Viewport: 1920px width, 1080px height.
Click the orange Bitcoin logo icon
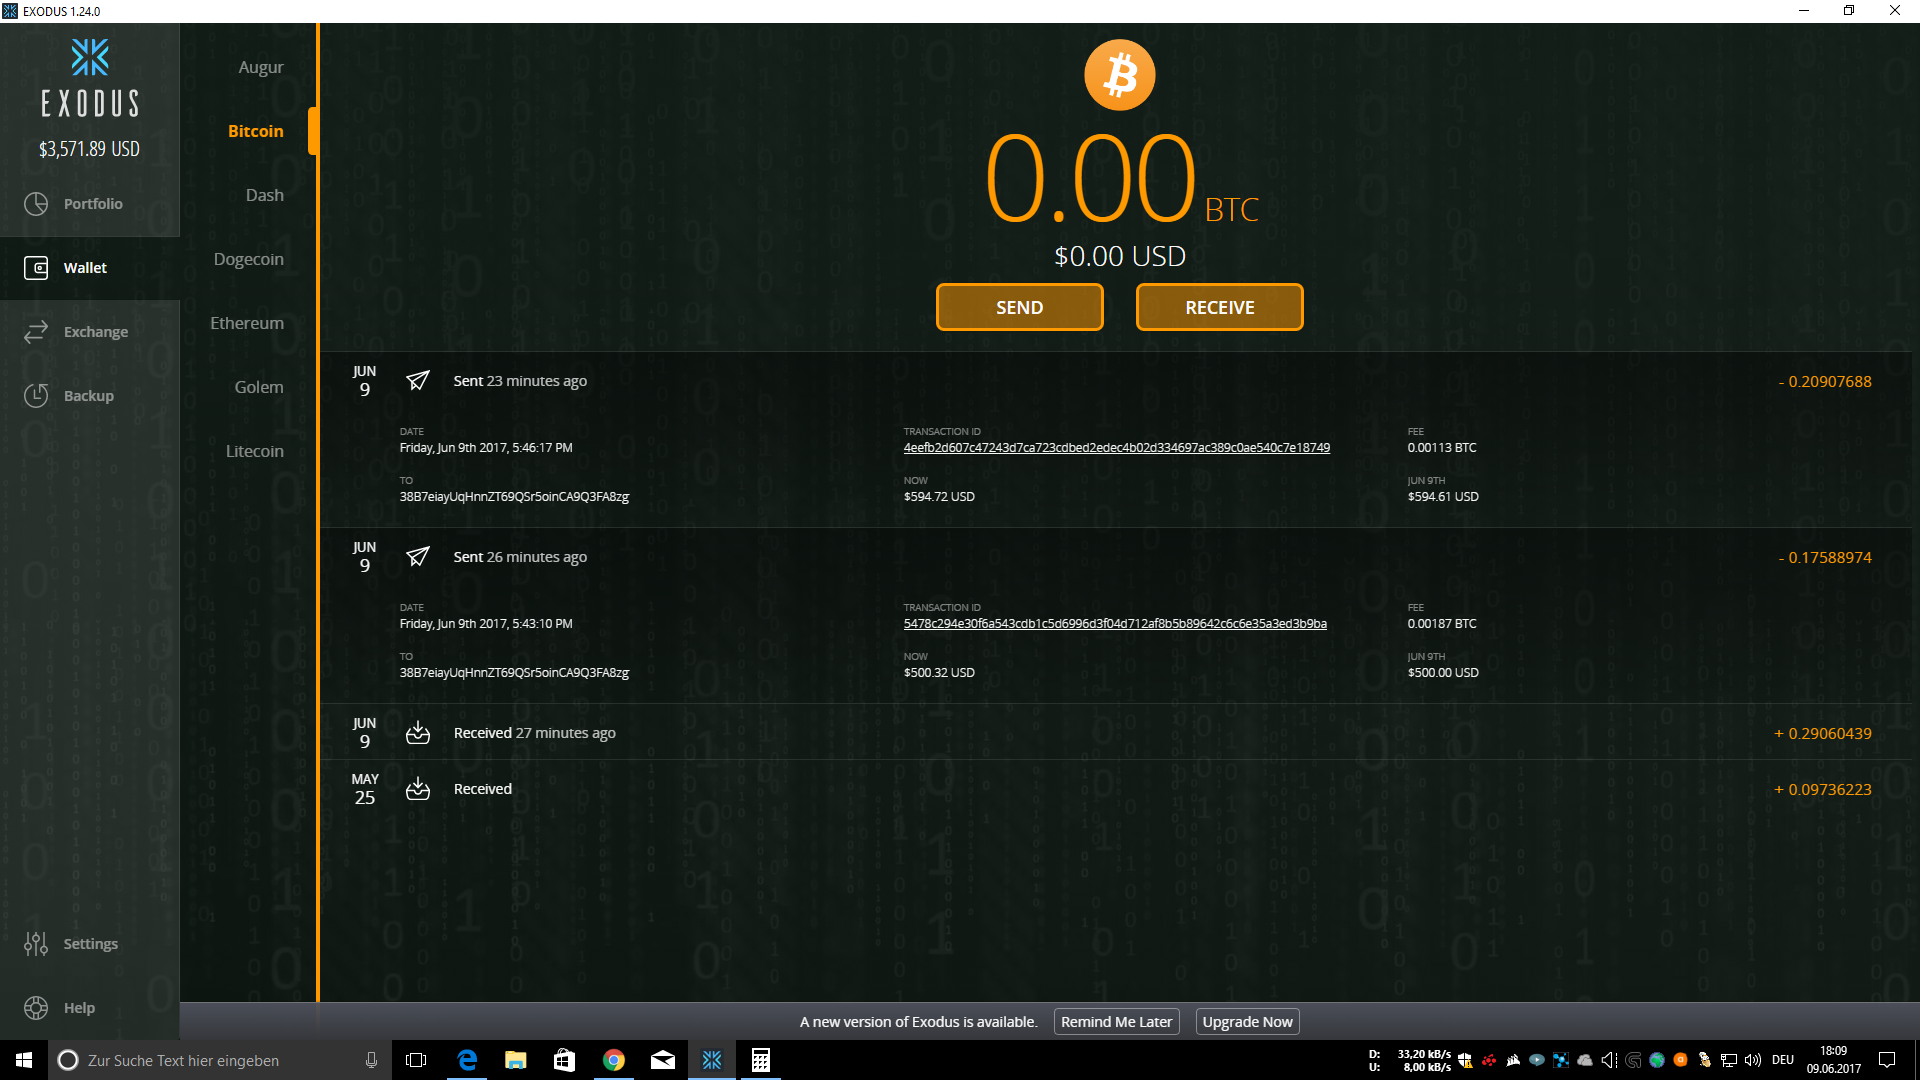click(x=1120, y=75)
